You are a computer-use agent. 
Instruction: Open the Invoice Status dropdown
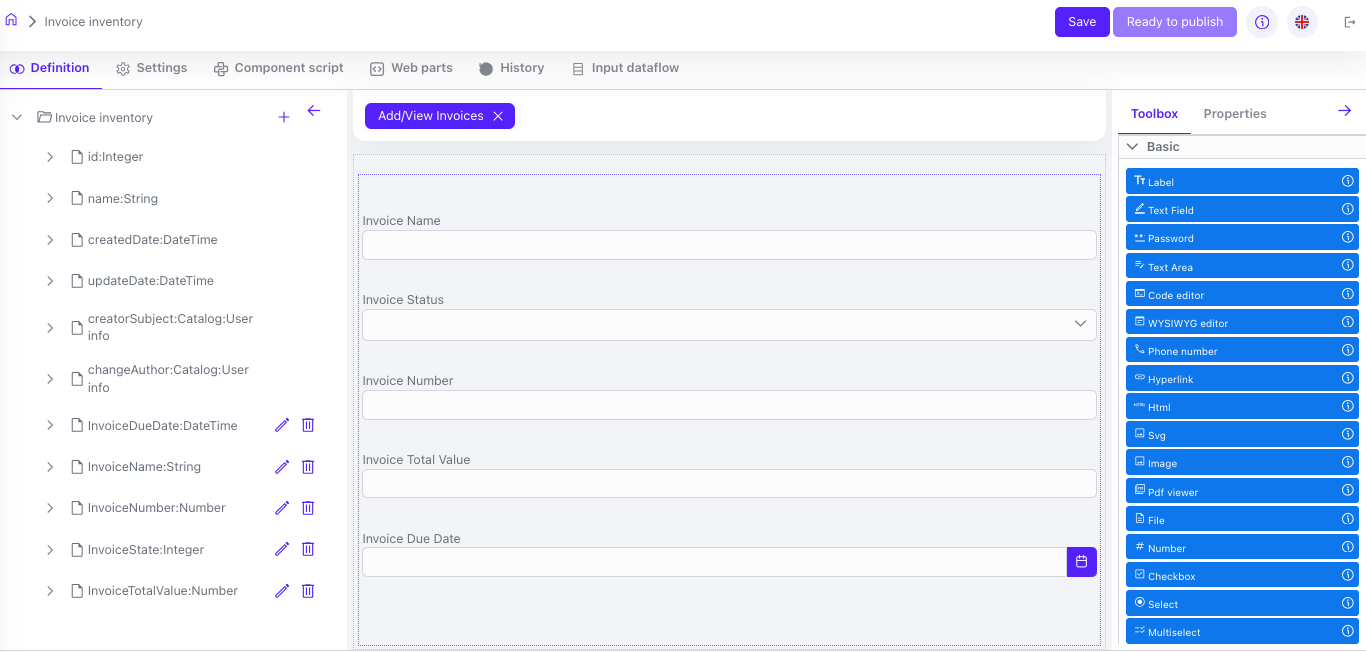point(729,324)
